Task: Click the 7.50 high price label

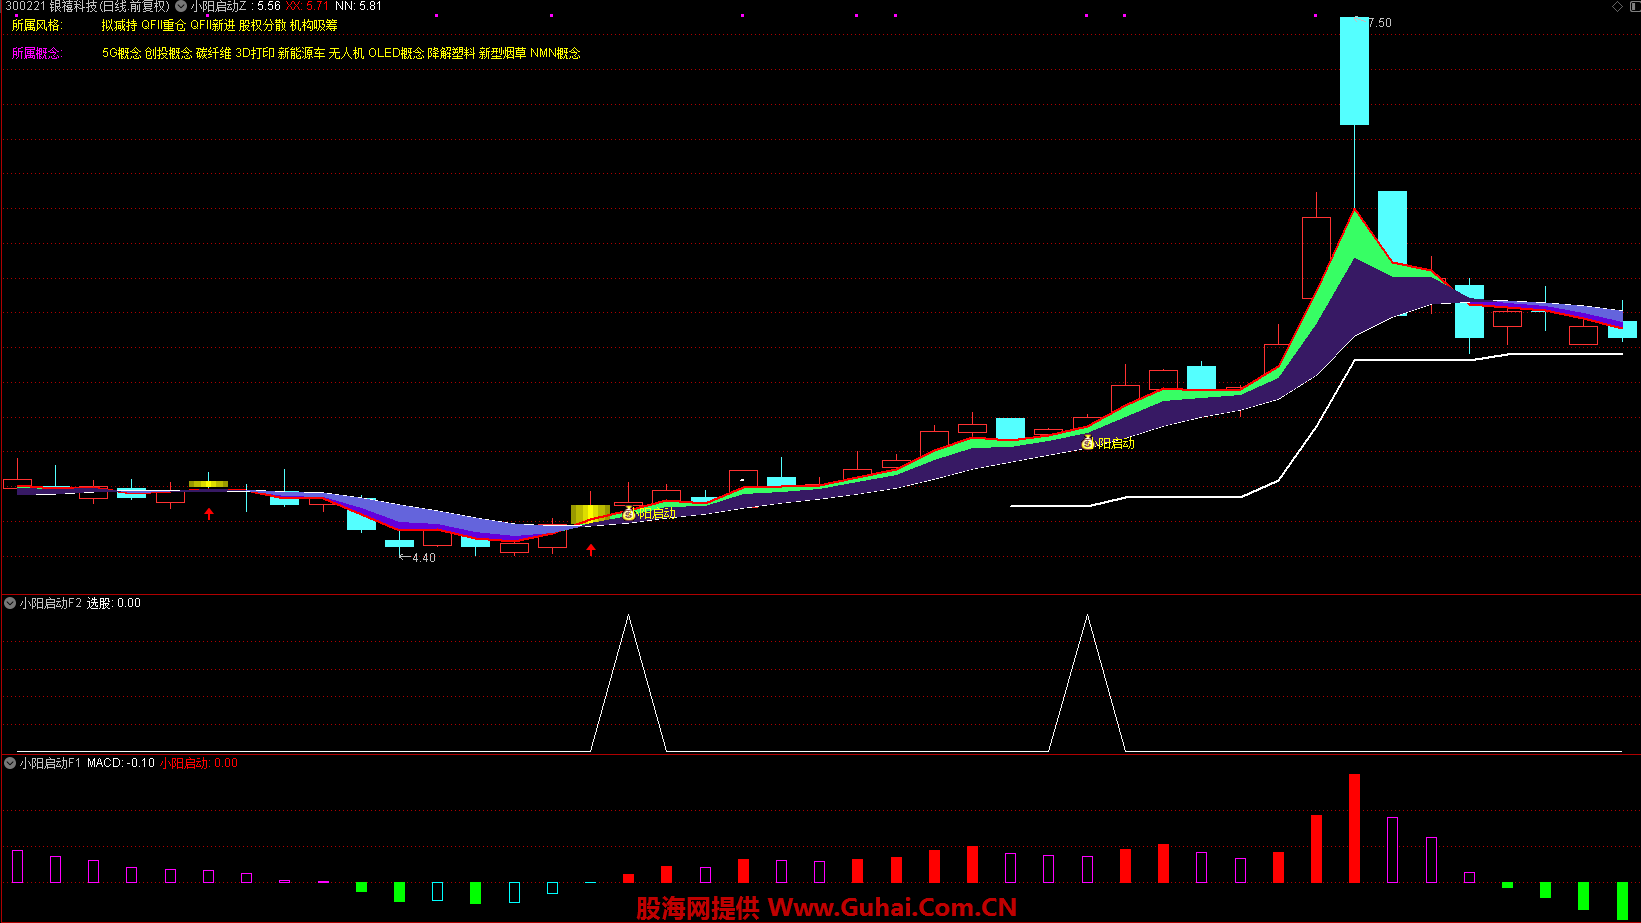Action: (x=1380, y=23)
